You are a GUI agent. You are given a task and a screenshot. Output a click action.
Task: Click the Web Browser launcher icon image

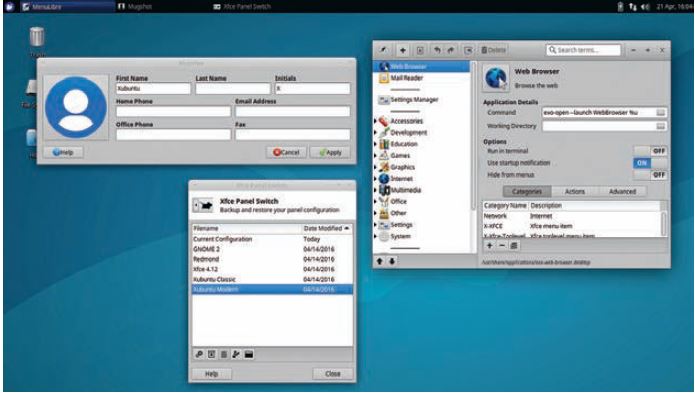tap(496, 78)
